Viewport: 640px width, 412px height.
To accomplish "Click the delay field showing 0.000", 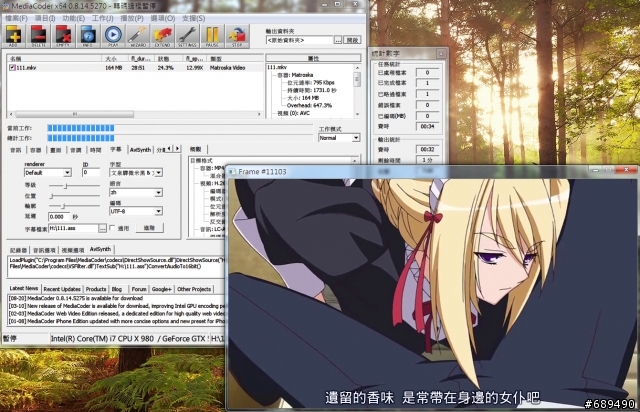I will [x=59, y=216].
